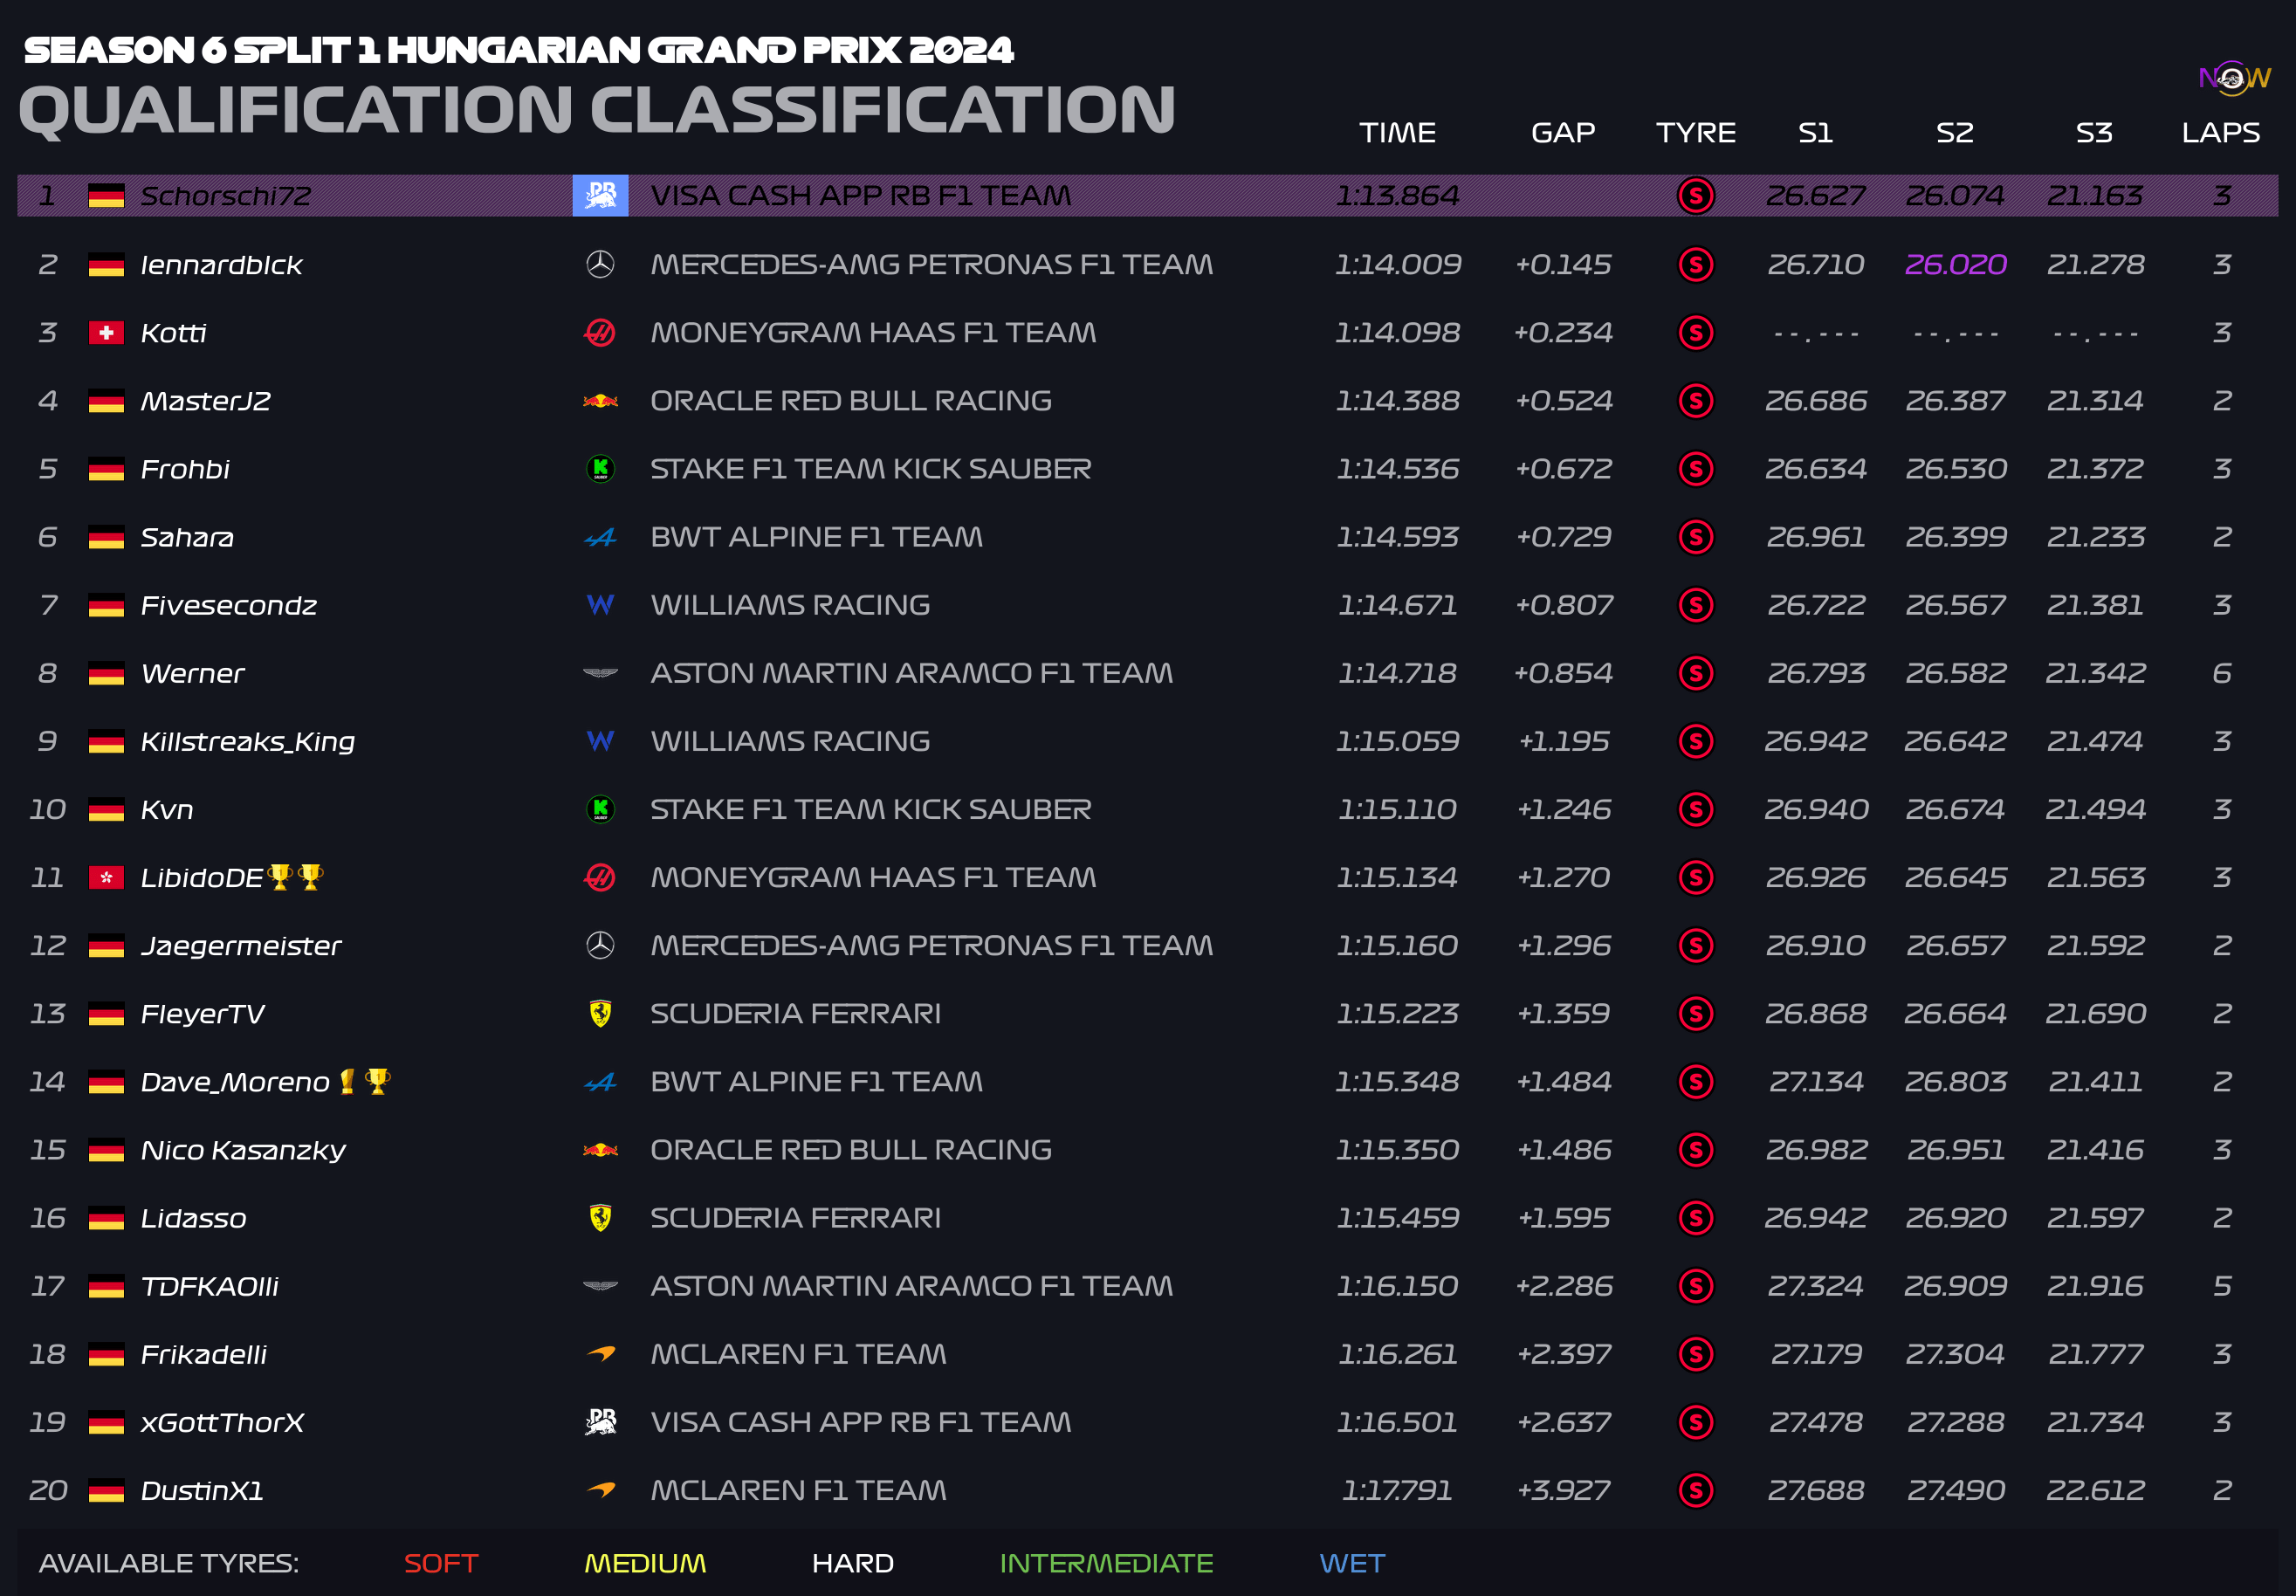Click the soft tyre icon in TDFKAOlli's row
2296x1596 pixels.
coord(1695,1286)
